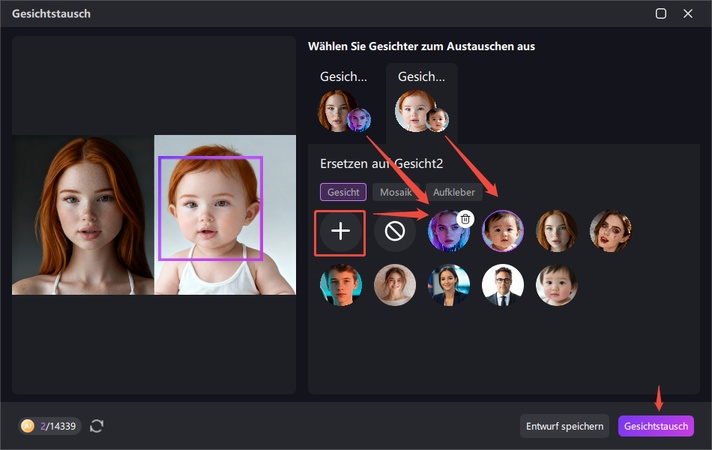Choose the baby face in second row

coord(557,285)
